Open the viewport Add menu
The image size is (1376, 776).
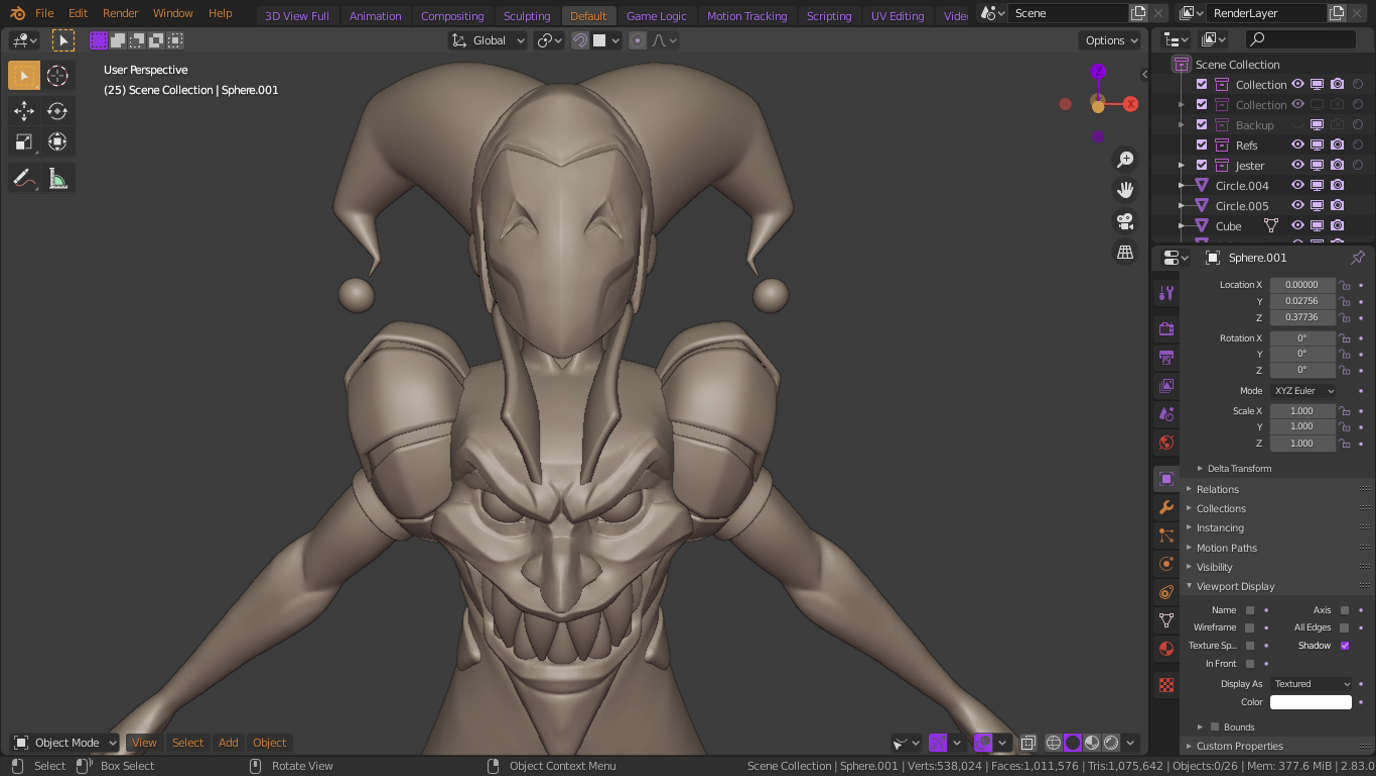click(228, 743)
